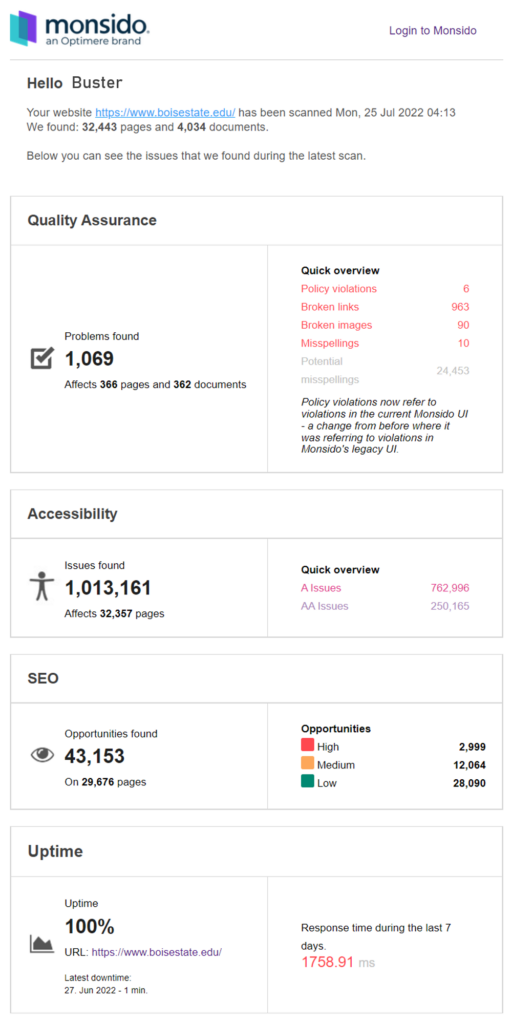Click the 1,069 problems found number
Image resolution: width=512 pixels, height=1024 pixels.
[x=89, y=359]
